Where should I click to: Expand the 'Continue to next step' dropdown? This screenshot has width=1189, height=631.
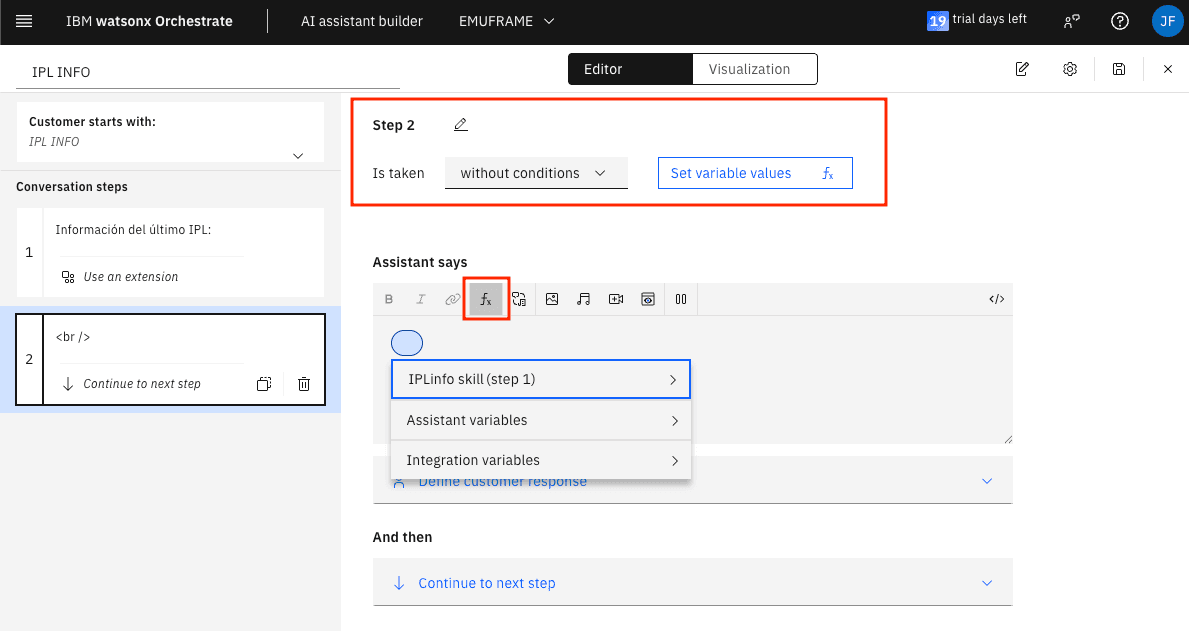692,583
